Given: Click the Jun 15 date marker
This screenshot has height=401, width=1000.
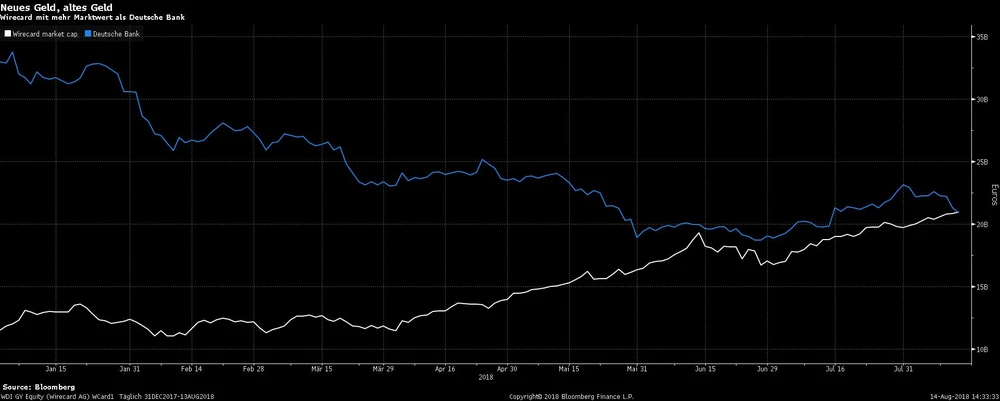Looking at the screenshot, I should (x=705, y=369).
